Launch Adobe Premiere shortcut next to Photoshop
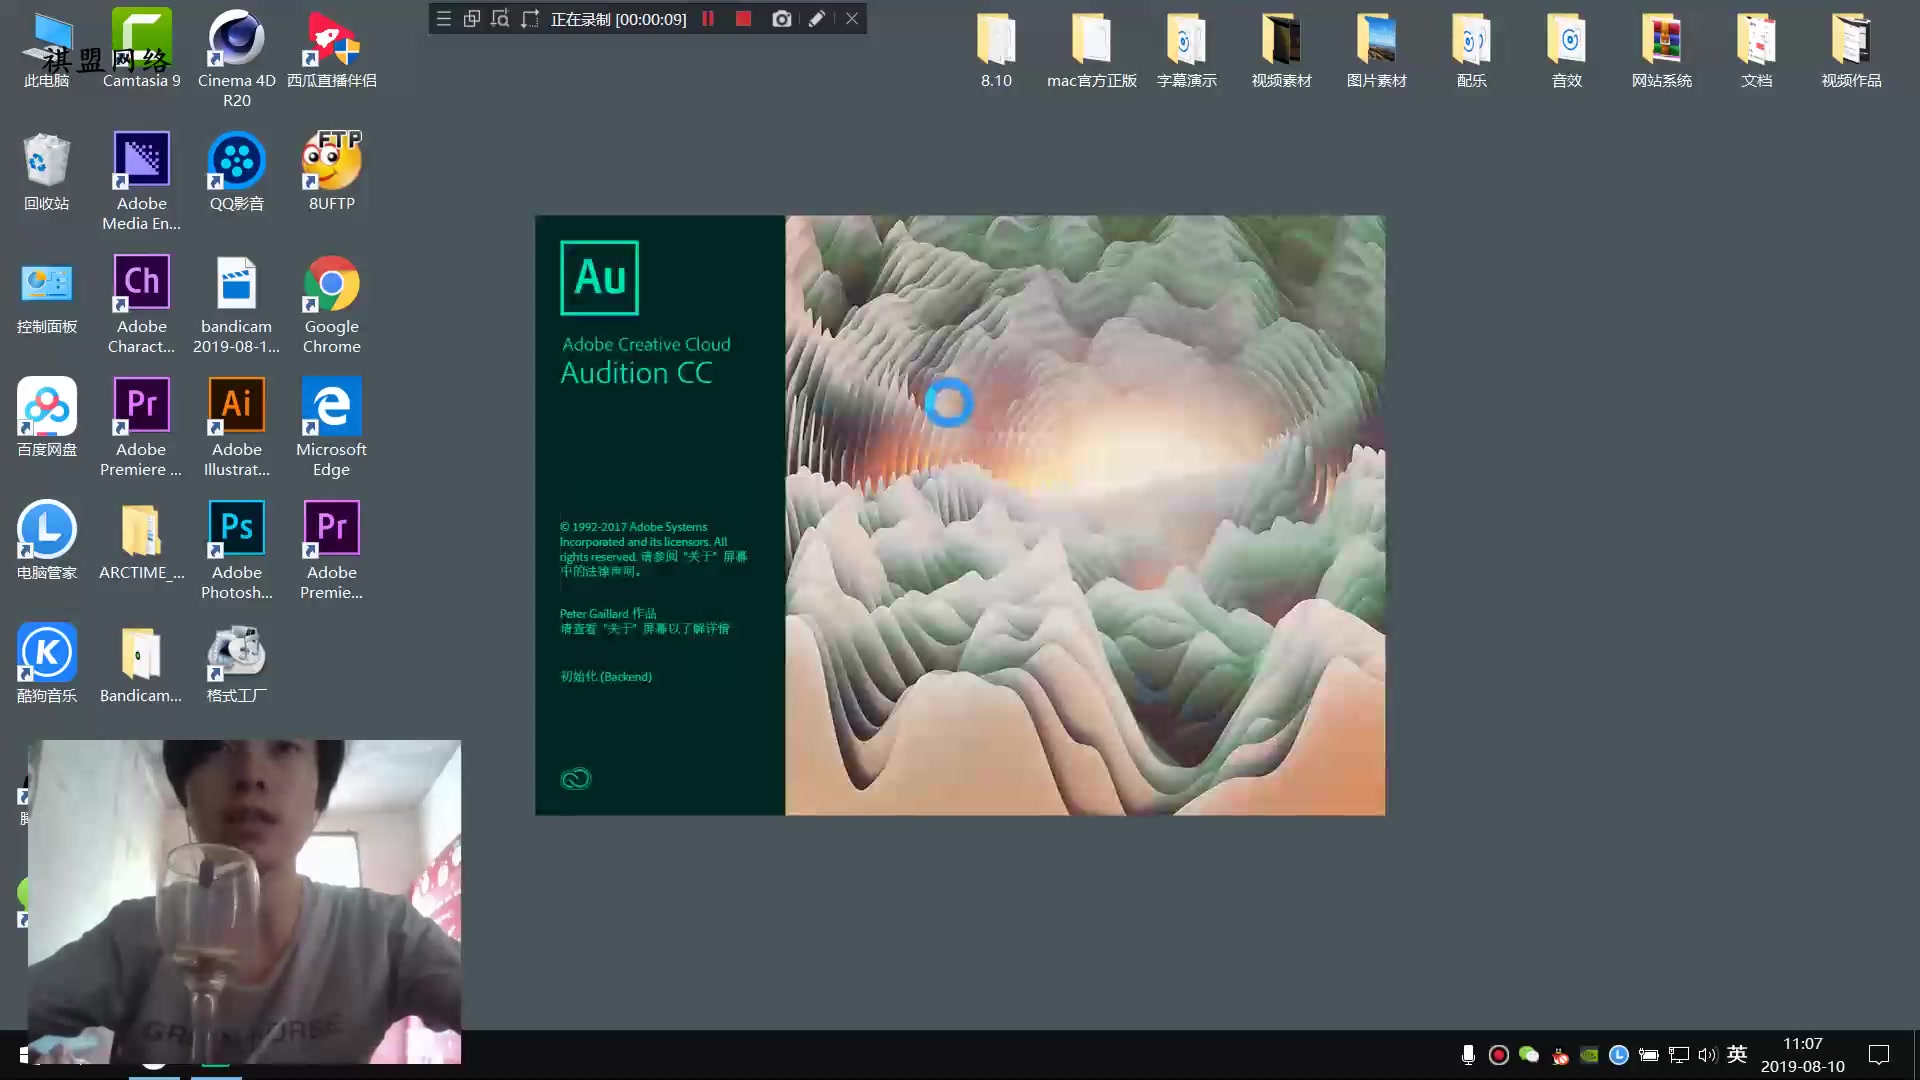The height and width of the screenshot is (1080, 1920). [x=331, y=550]
